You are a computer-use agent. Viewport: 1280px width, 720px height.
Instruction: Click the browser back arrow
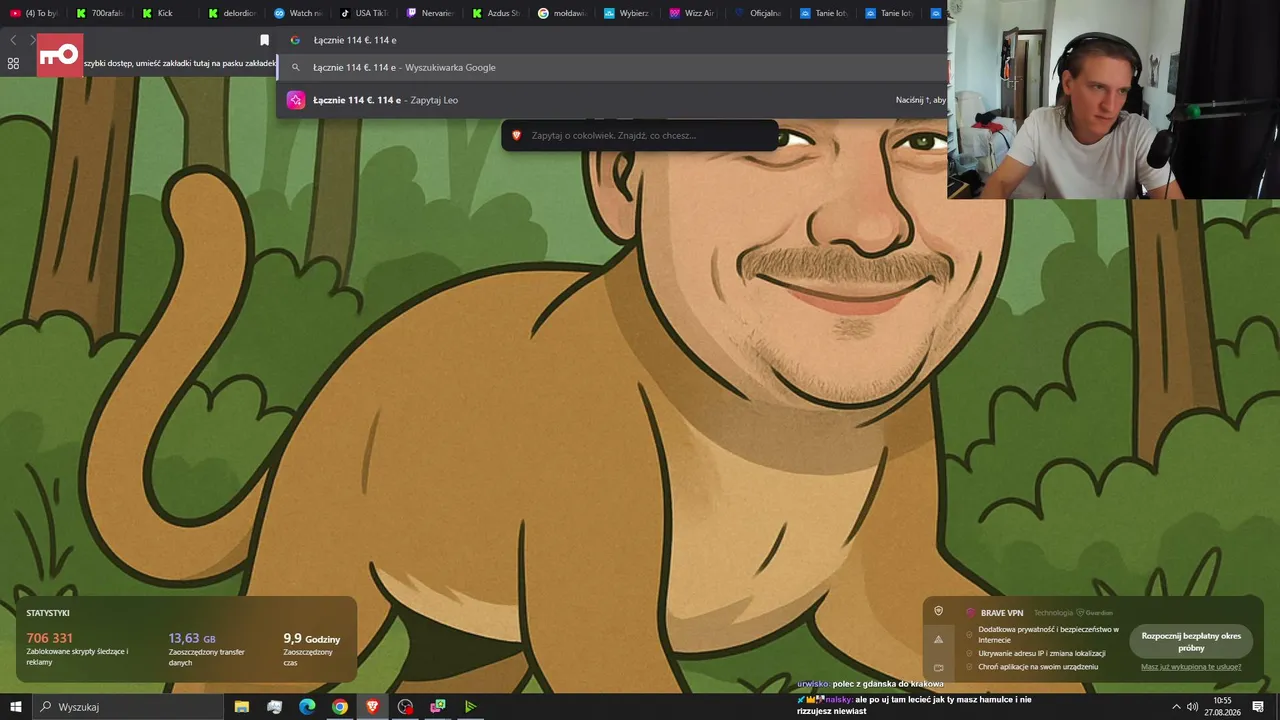click(x=13, y=40)
